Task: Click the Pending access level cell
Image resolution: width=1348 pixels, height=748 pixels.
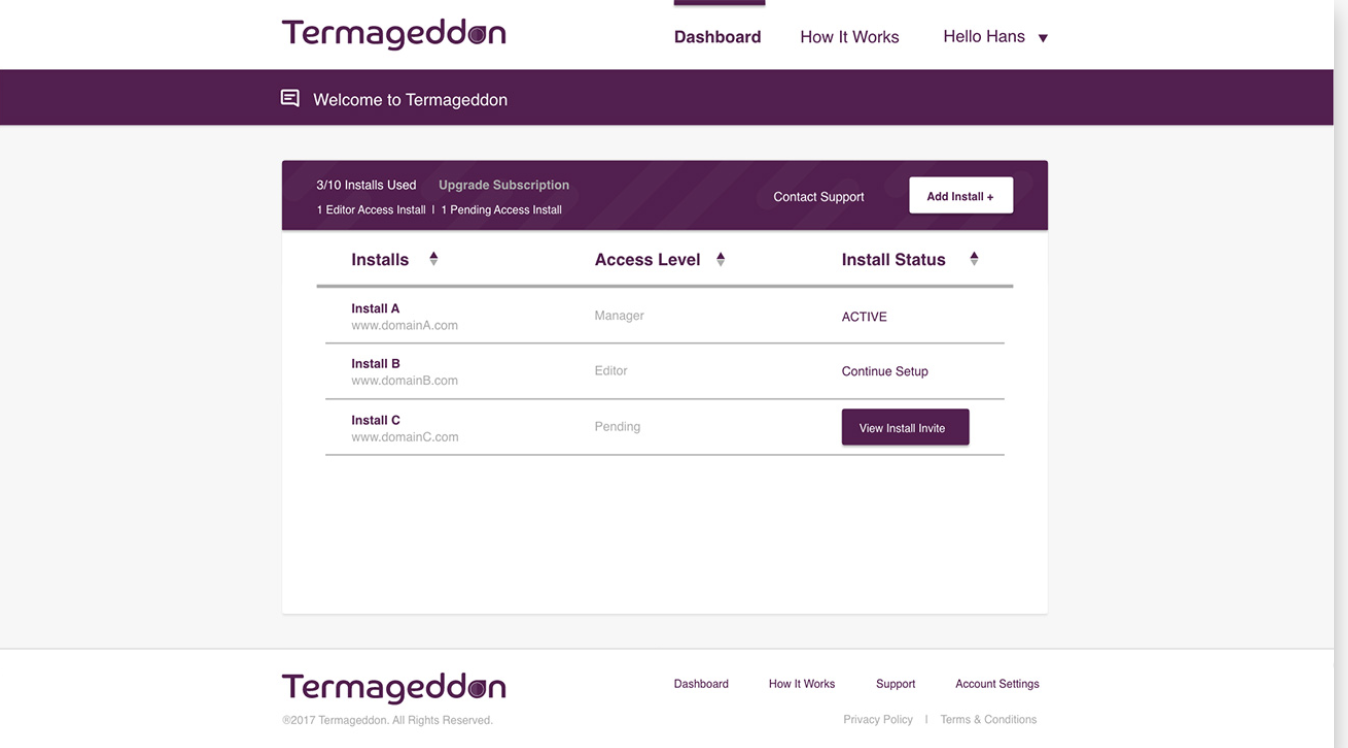Action: 617,426
